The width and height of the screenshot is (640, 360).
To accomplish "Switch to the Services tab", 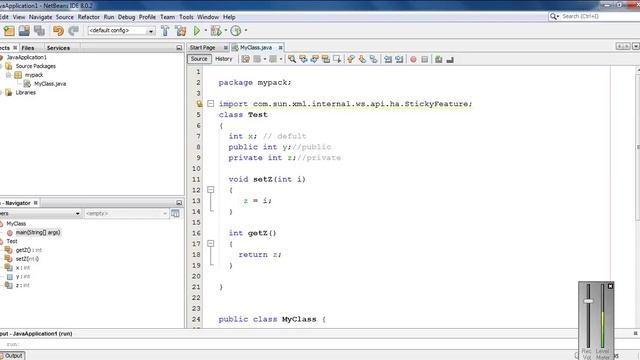I will point(58,48).
